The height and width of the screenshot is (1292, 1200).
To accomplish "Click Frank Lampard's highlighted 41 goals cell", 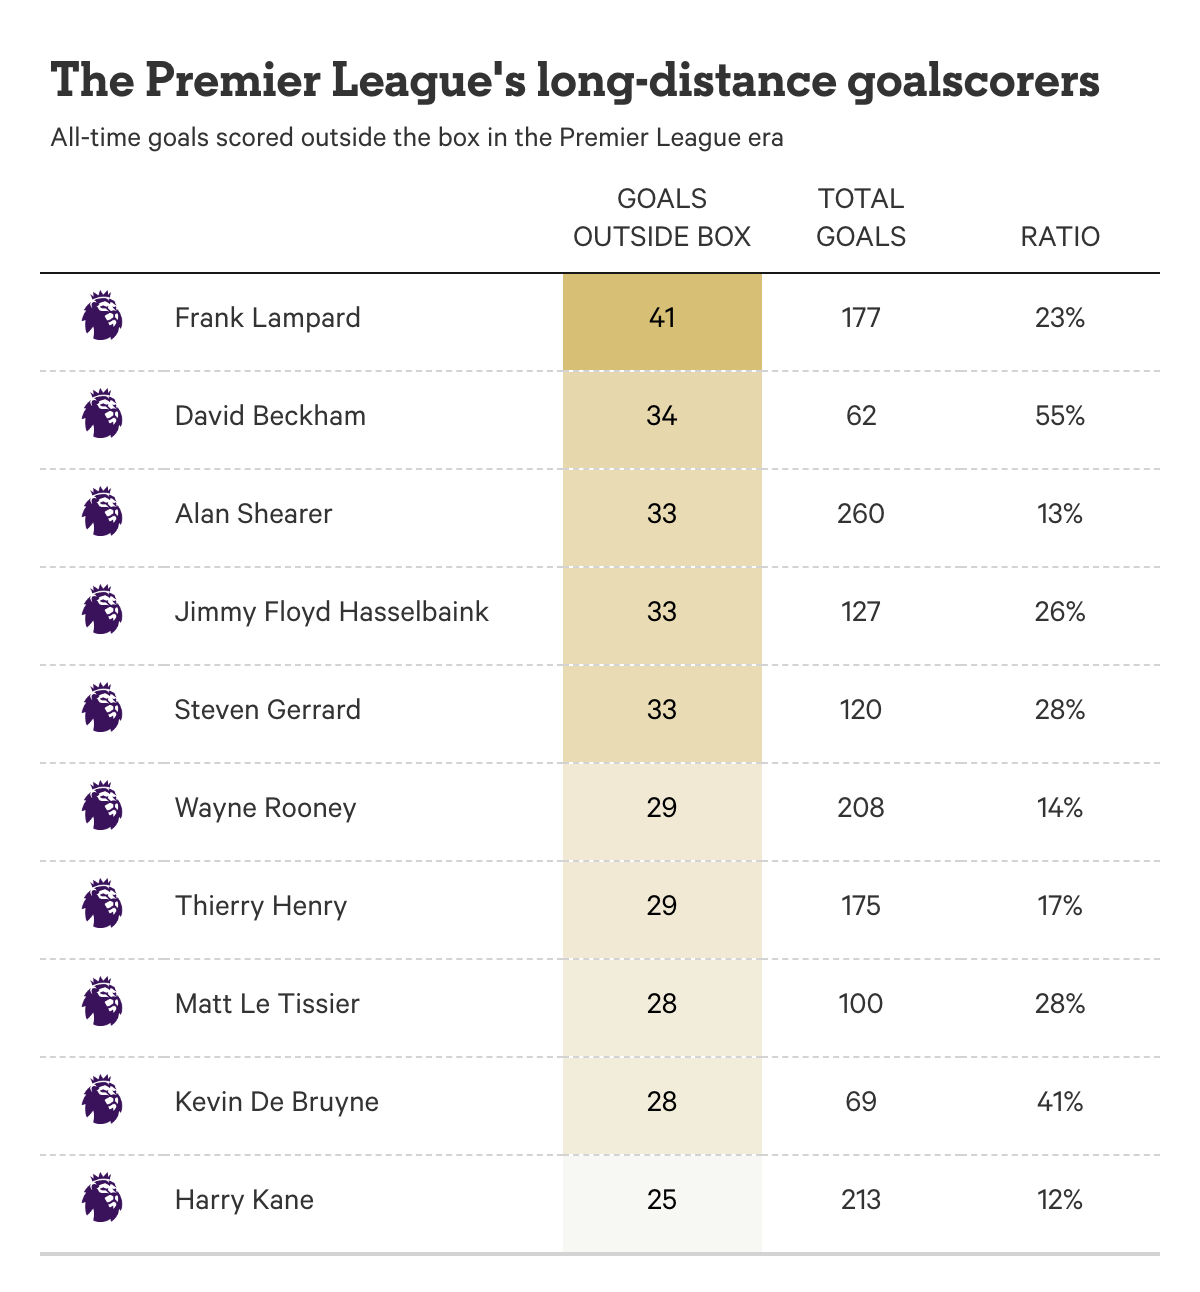I will click(x=662, y=318).
